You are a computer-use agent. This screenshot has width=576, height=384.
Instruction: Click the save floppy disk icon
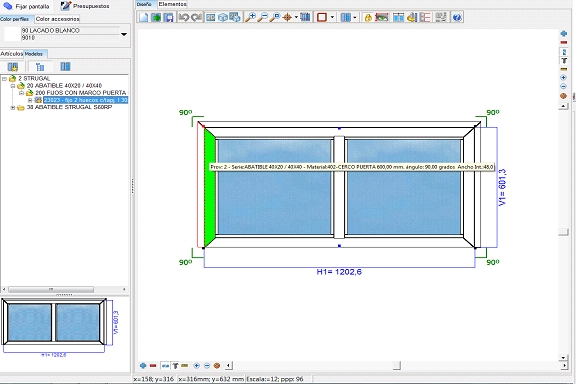point(168,17)
